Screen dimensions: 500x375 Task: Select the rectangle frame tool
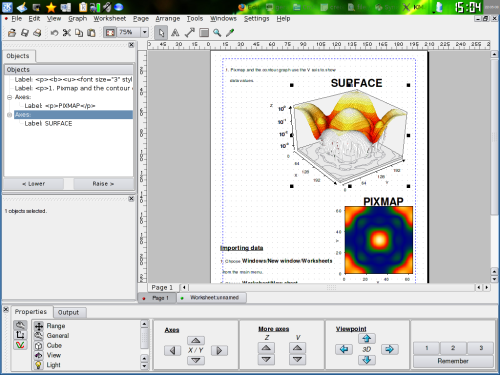[204, 33]
